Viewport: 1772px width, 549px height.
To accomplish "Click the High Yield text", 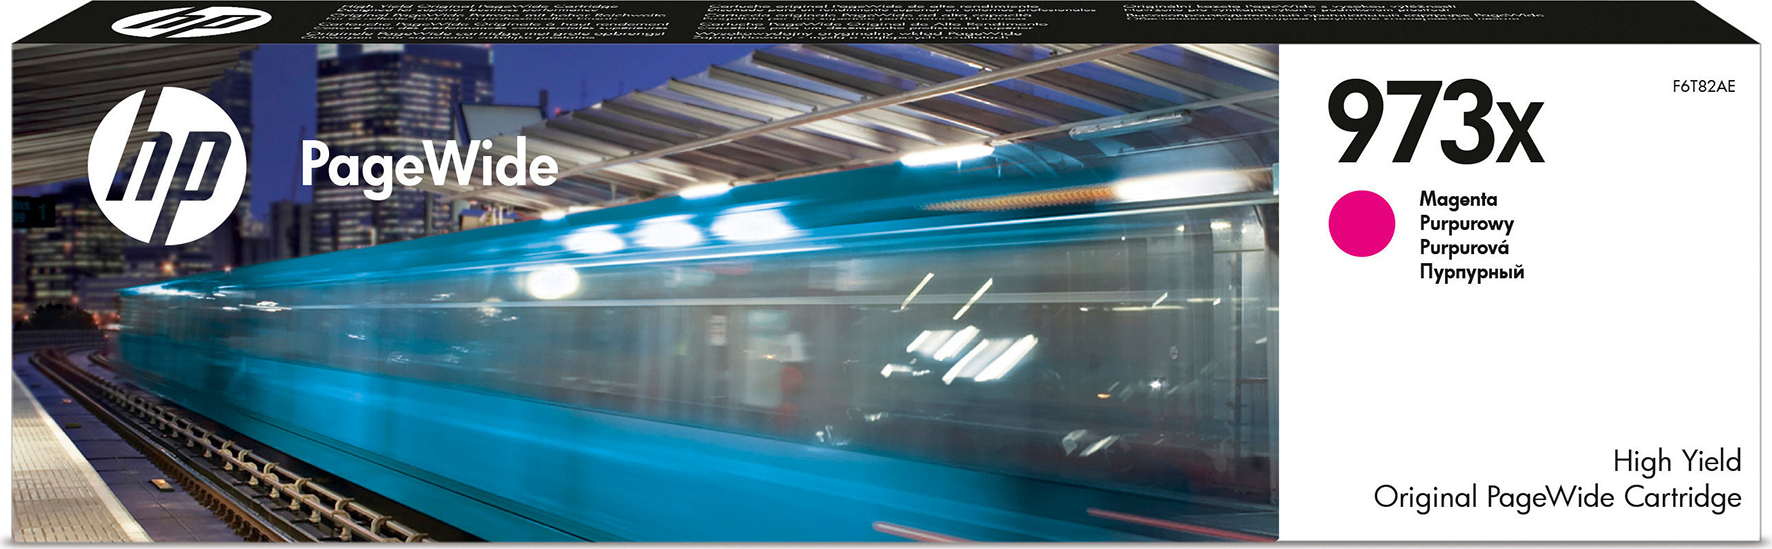I will (1676, 461).
